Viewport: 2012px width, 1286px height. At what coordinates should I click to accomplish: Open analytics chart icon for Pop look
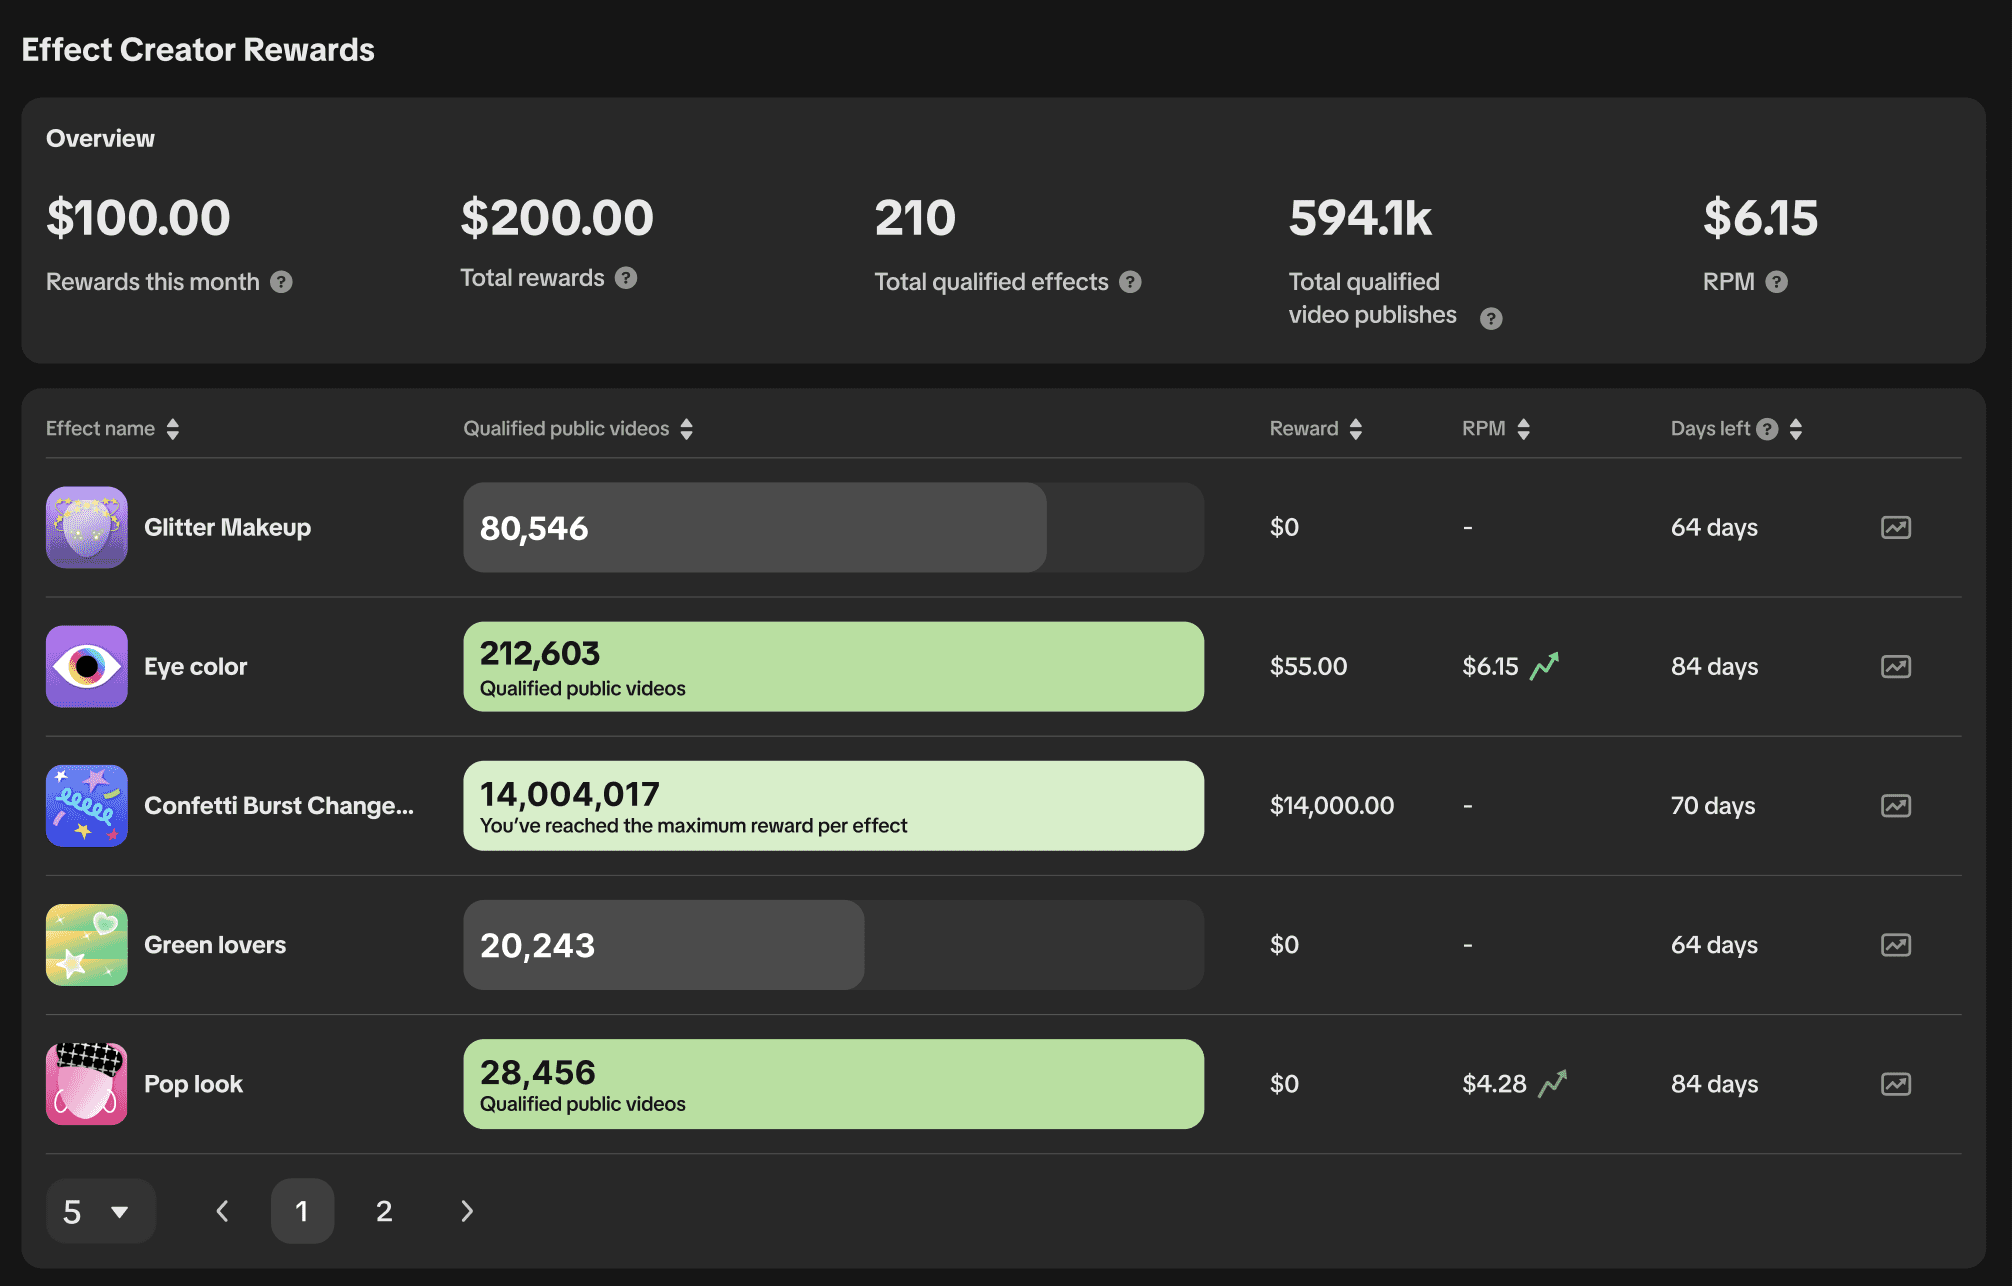[x=1895, y=1083]
